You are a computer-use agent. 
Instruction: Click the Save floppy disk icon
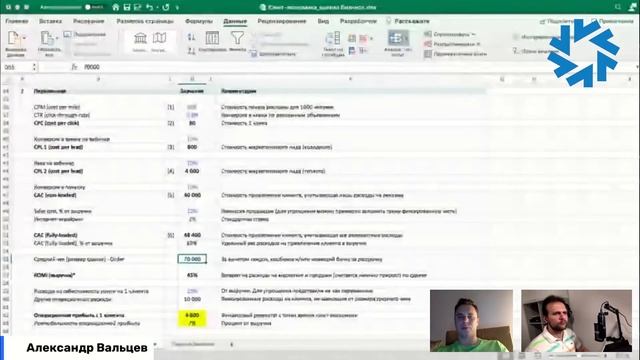click(x=127, y=7)
